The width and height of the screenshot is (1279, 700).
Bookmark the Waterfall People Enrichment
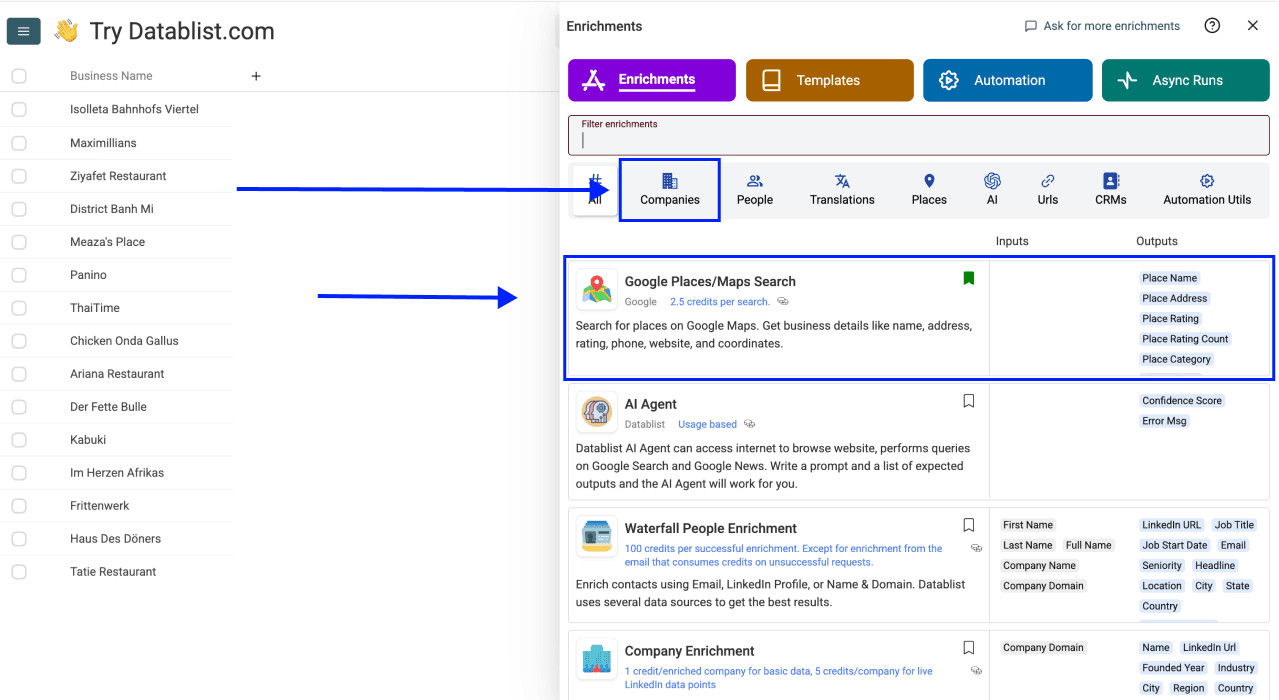968,524
